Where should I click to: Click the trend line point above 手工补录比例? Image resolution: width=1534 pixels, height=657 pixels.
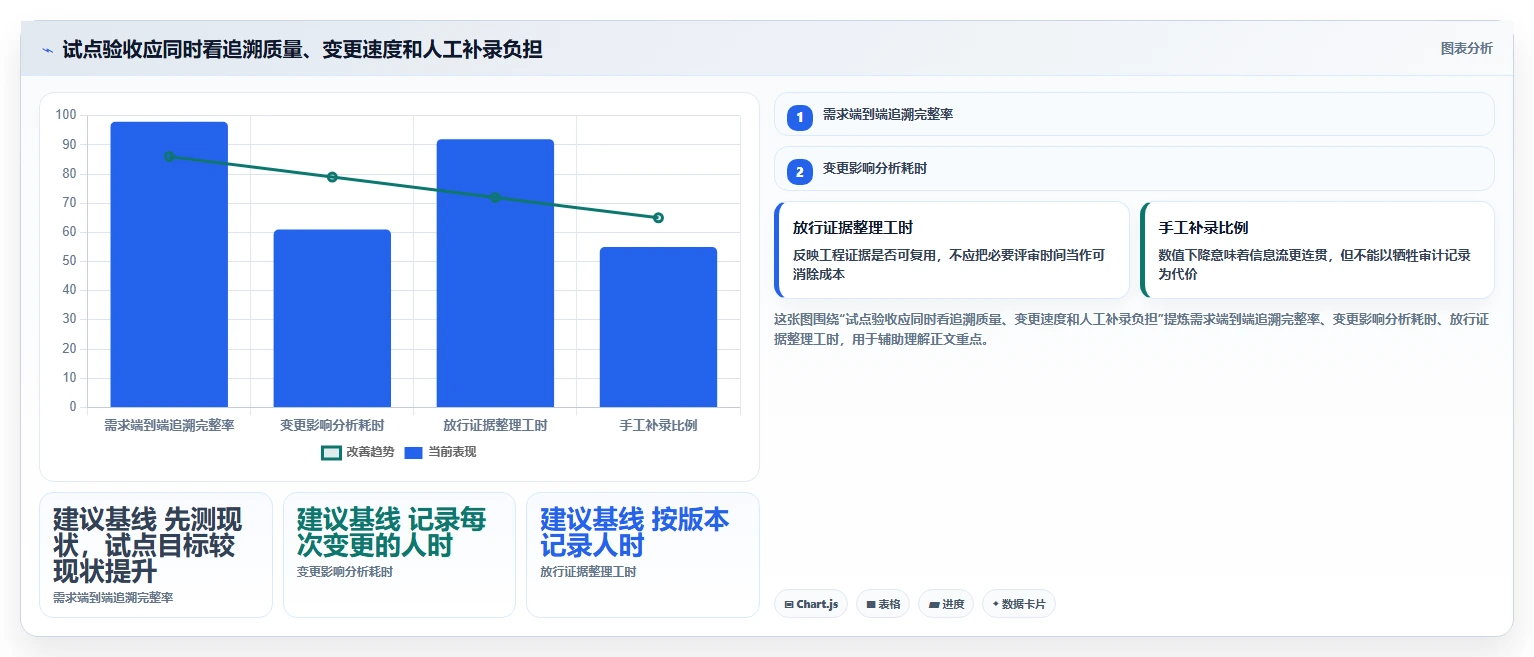[658, 217]
